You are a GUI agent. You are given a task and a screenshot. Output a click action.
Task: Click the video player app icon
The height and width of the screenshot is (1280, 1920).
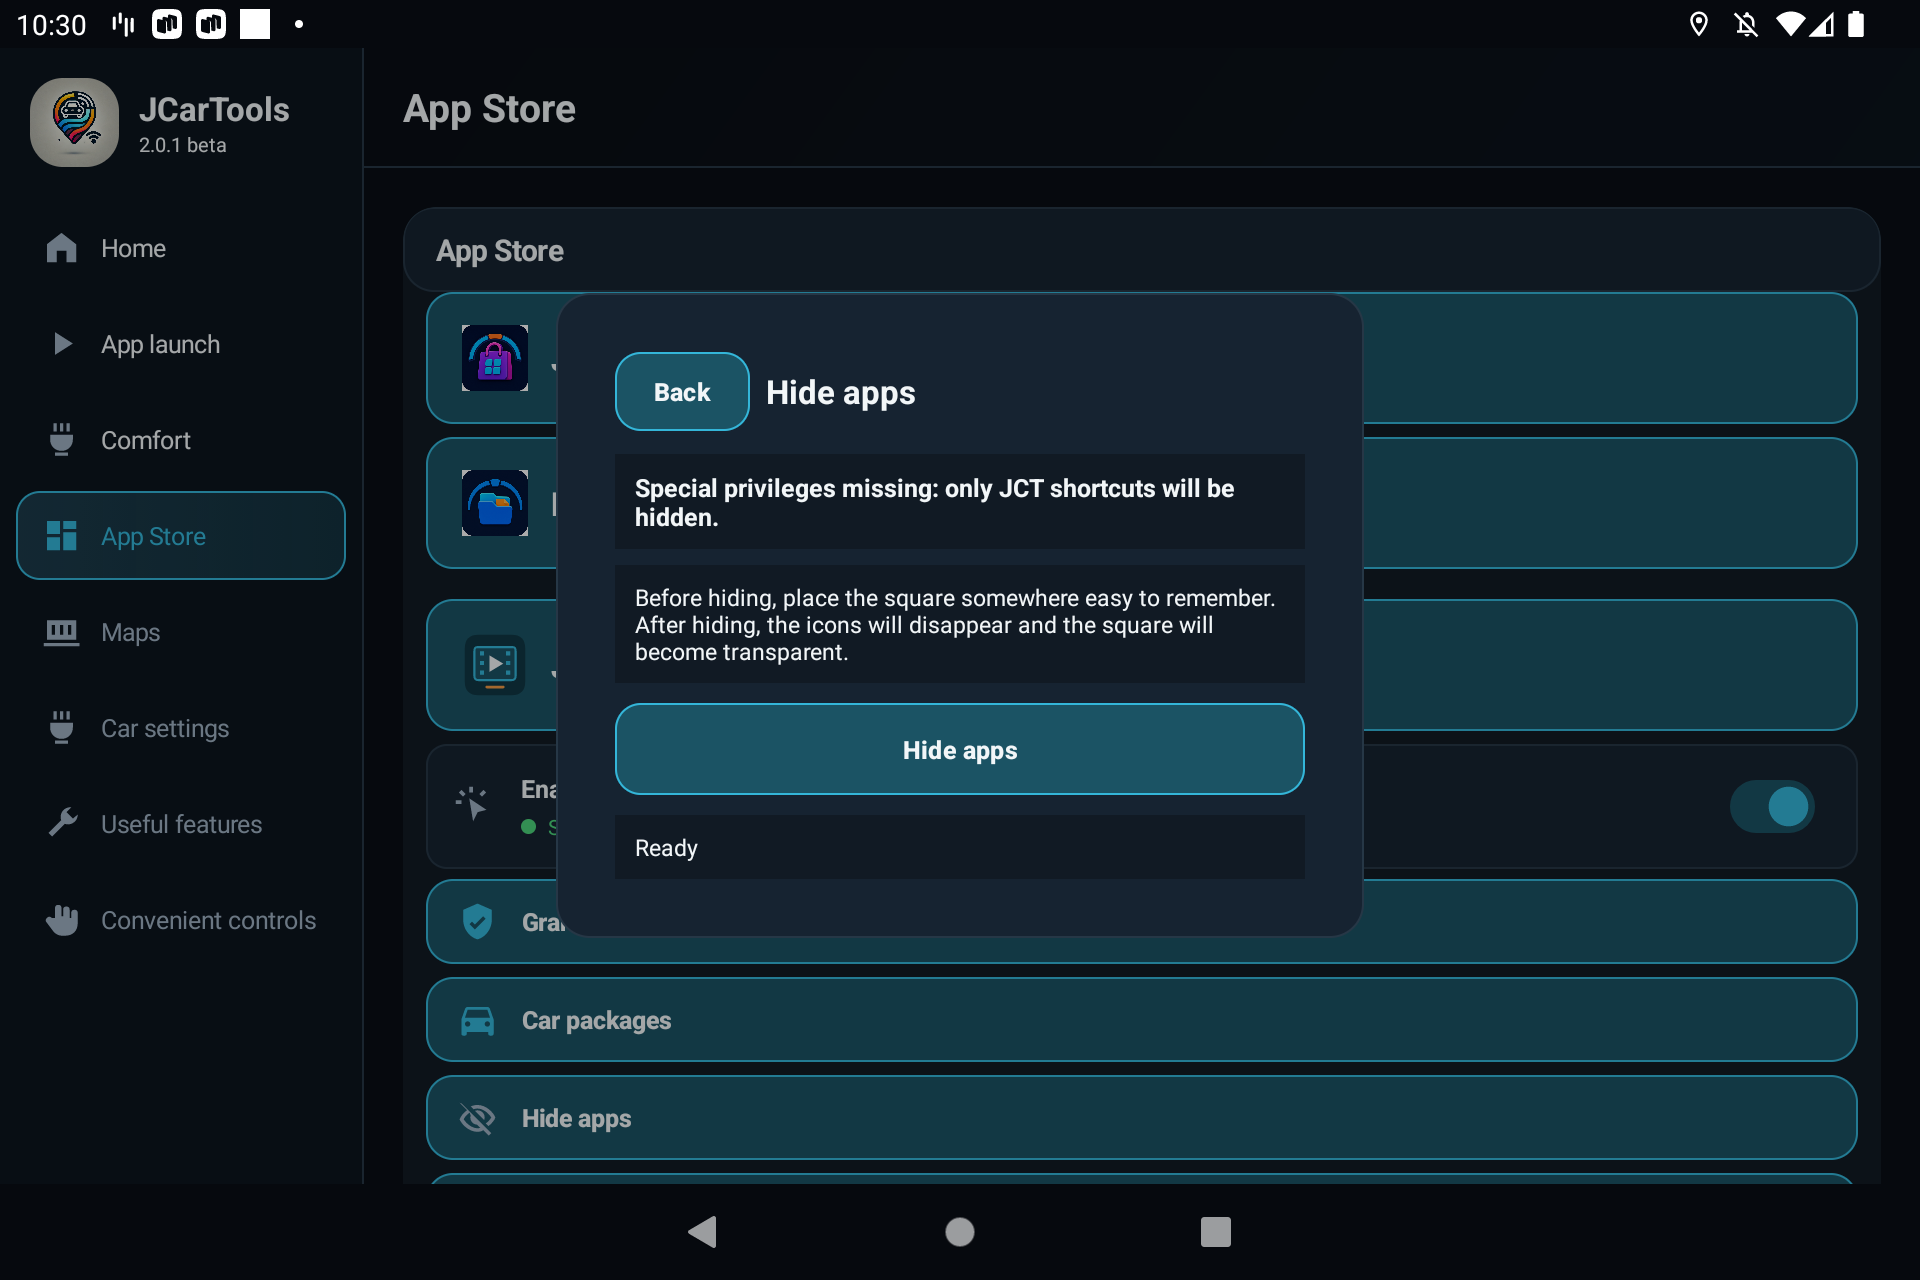click(x=495, y=664)
